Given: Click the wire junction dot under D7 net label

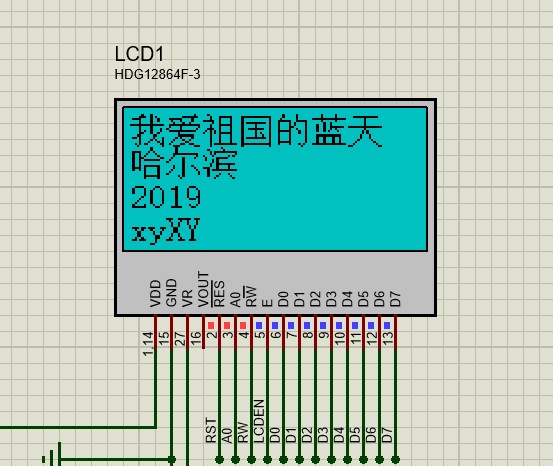Looking at the screenshot, I should click(395, 460).
